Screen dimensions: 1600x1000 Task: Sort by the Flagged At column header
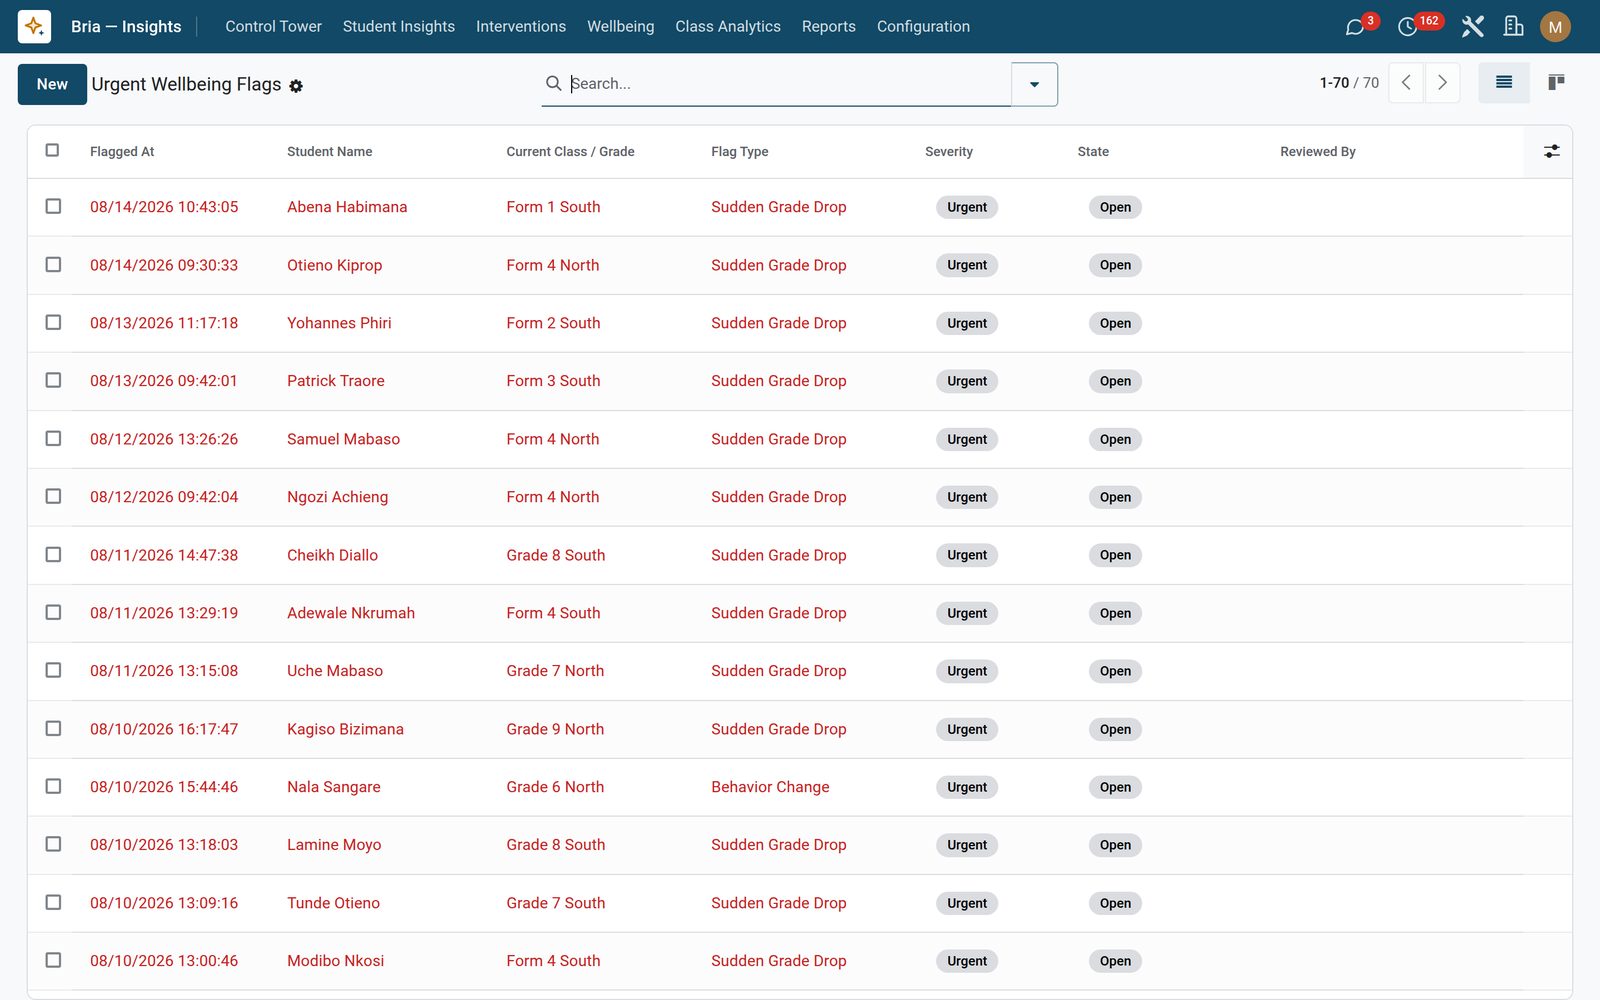(x=122, y=152)
